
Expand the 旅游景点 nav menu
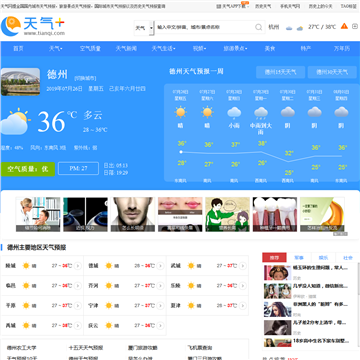coord(235,48)
